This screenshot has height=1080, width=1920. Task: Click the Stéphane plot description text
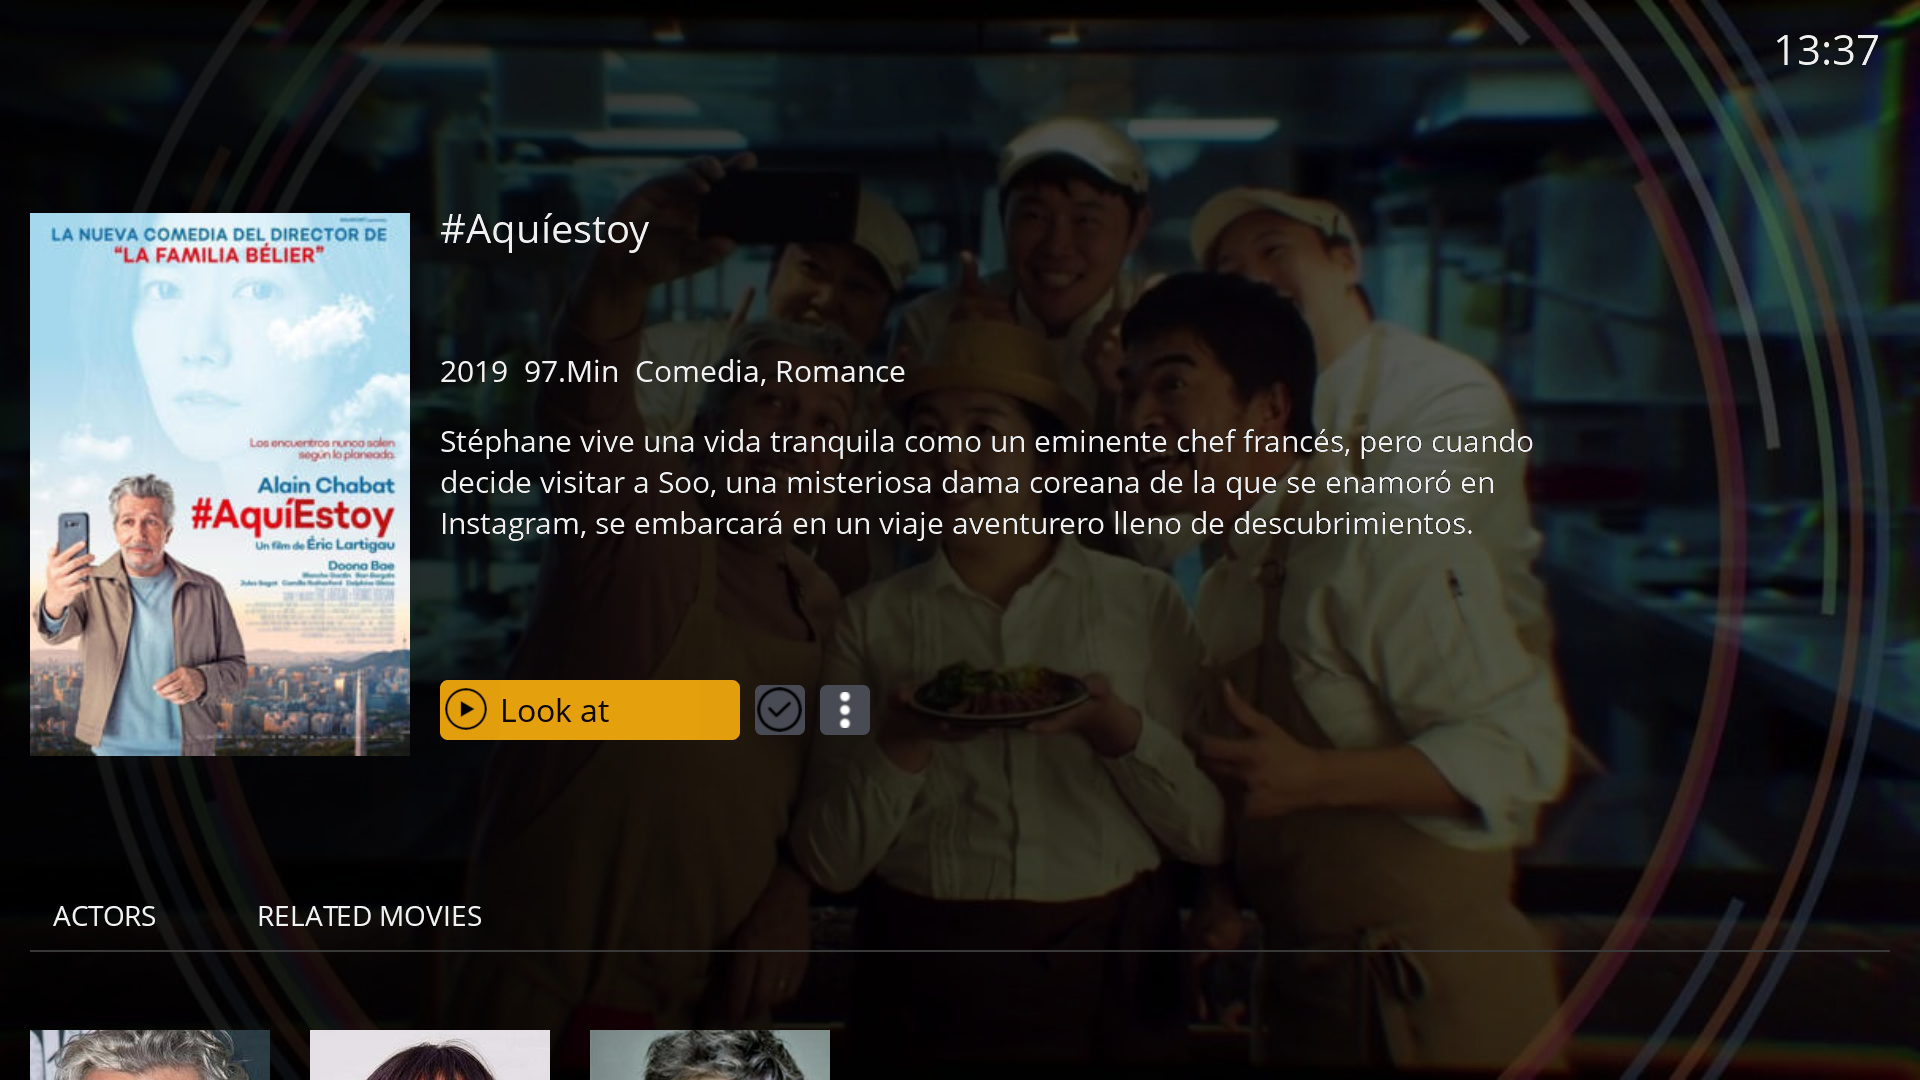pyautogui.click(x=987, y=483)
